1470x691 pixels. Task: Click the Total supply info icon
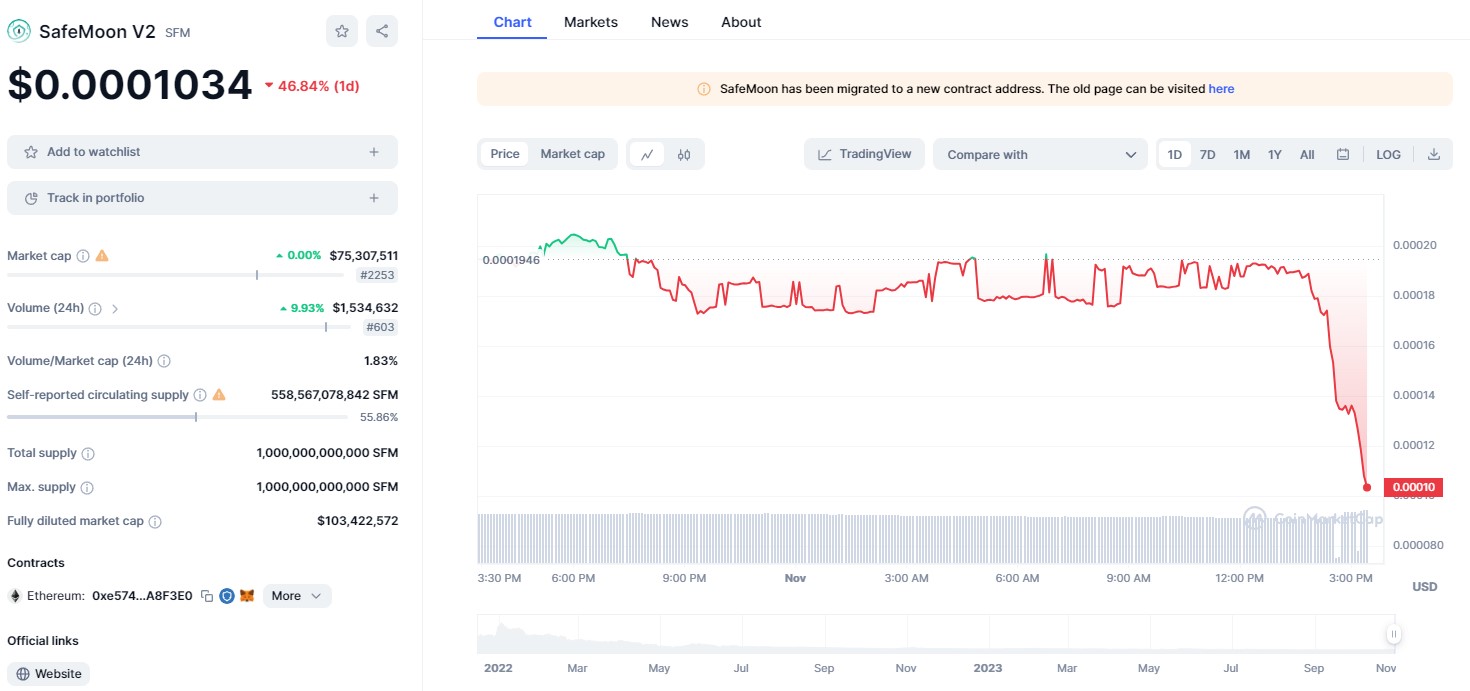click(88, 454)
